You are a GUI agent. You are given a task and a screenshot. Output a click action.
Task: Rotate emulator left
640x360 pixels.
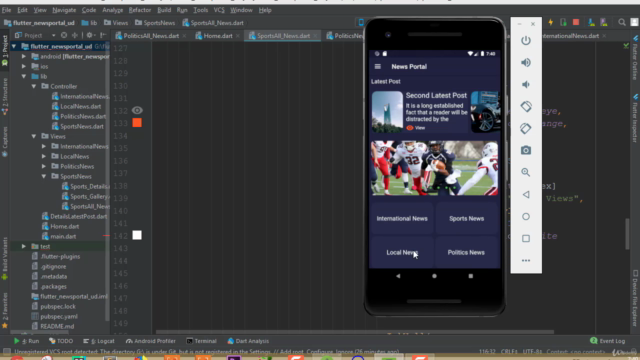[526, 107]
